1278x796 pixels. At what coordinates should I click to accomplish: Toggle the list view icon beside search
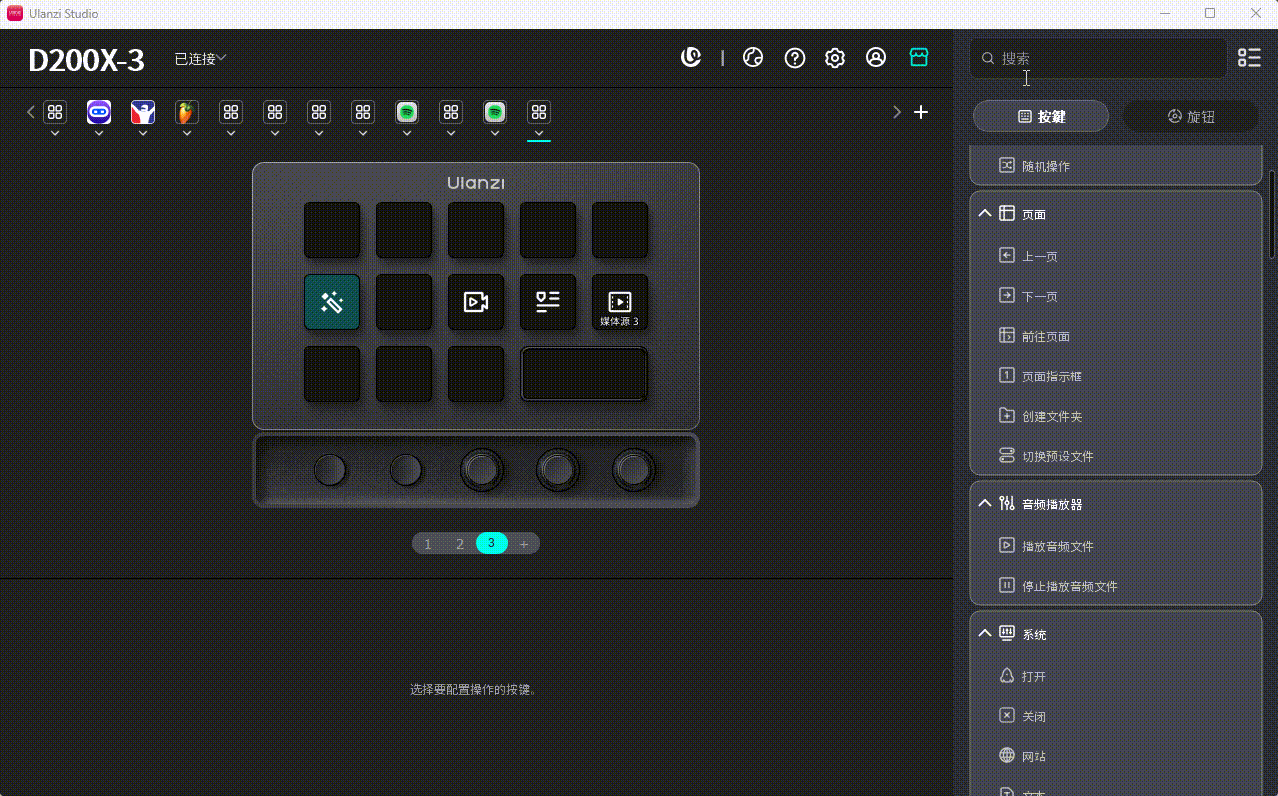point(1249,58)
